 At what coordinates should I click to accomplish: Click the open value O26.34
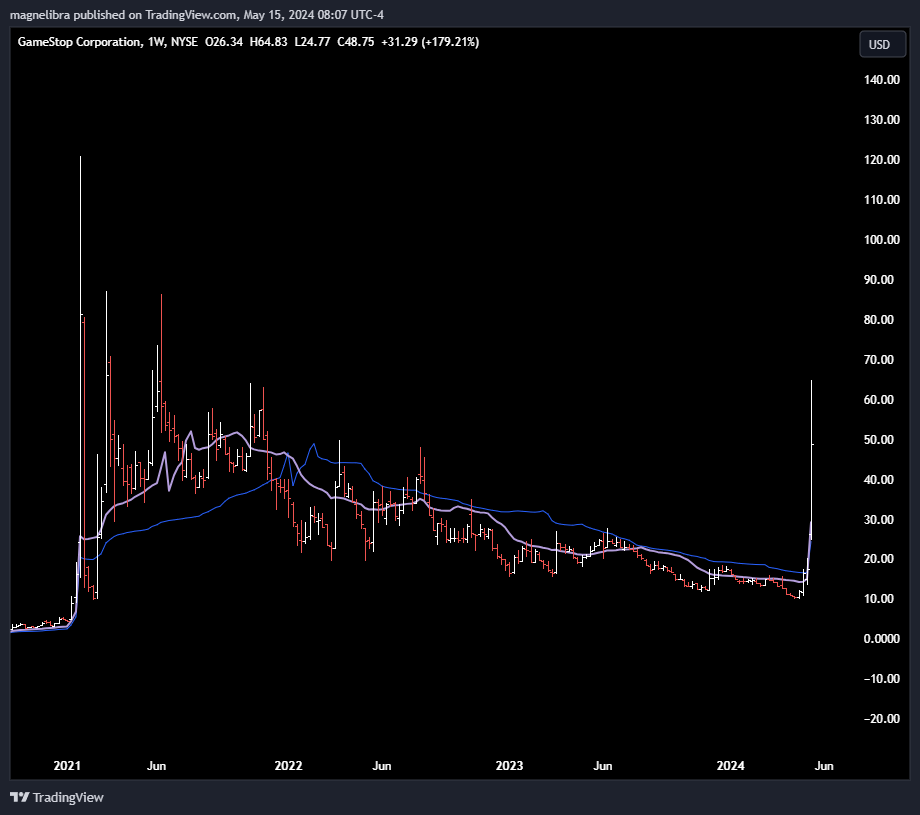224,42
